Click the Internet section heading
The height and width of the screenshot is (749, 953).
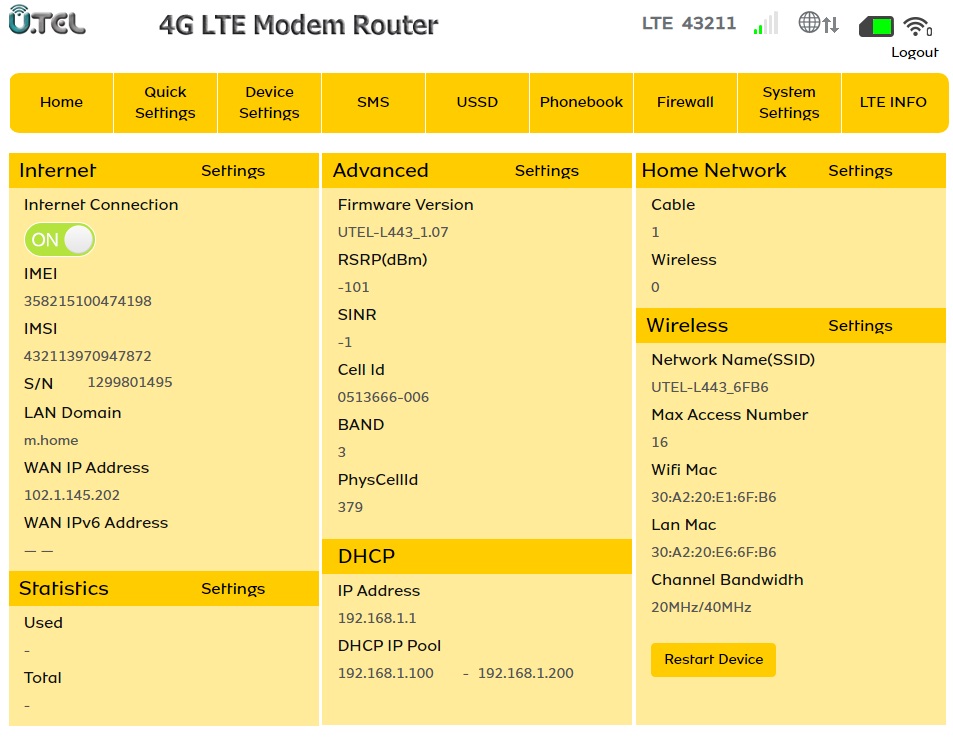tap(58, 171)
